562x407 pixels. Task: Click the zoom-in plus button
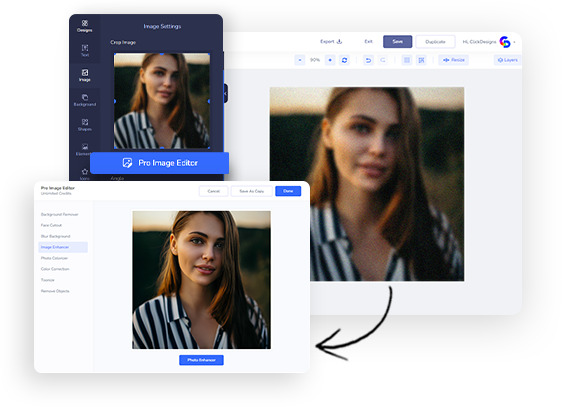330,60
